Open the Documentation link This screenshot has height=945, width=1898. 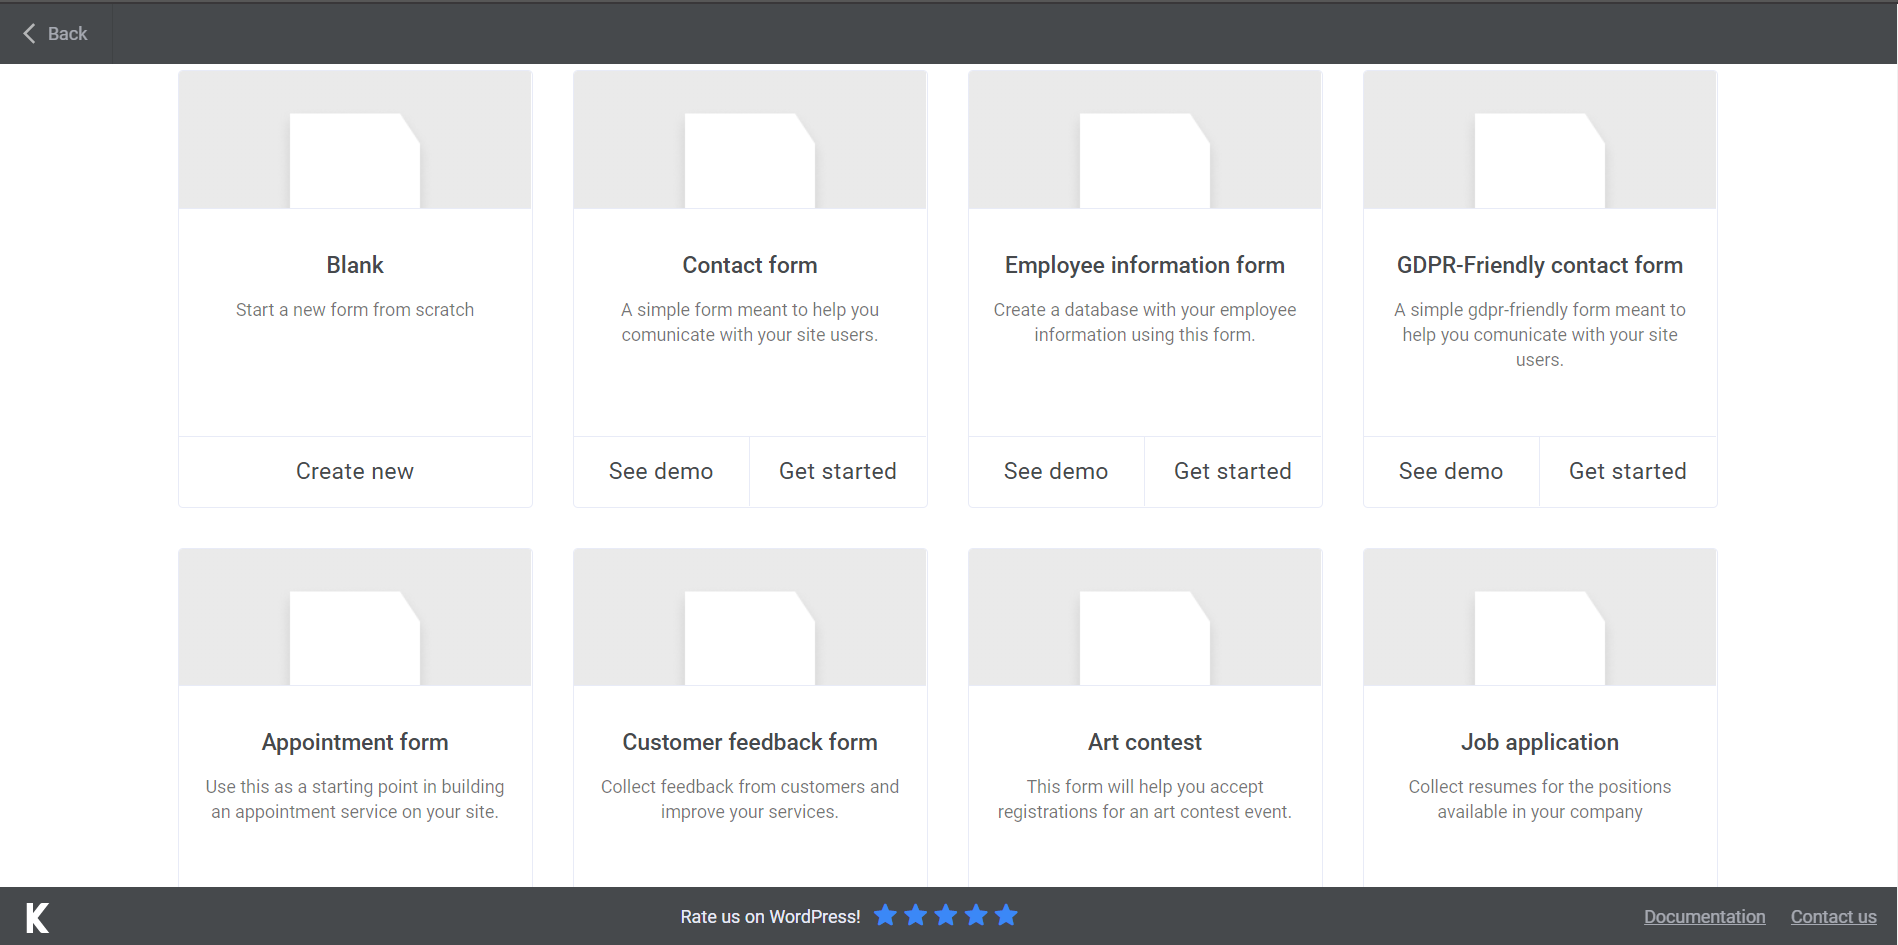[1704, 916]
